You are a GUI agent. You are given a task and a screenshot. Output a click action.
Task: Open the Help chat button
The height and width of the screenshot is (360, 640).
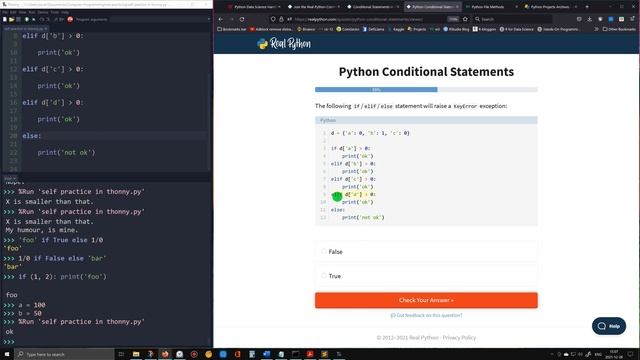pos(609,326)
